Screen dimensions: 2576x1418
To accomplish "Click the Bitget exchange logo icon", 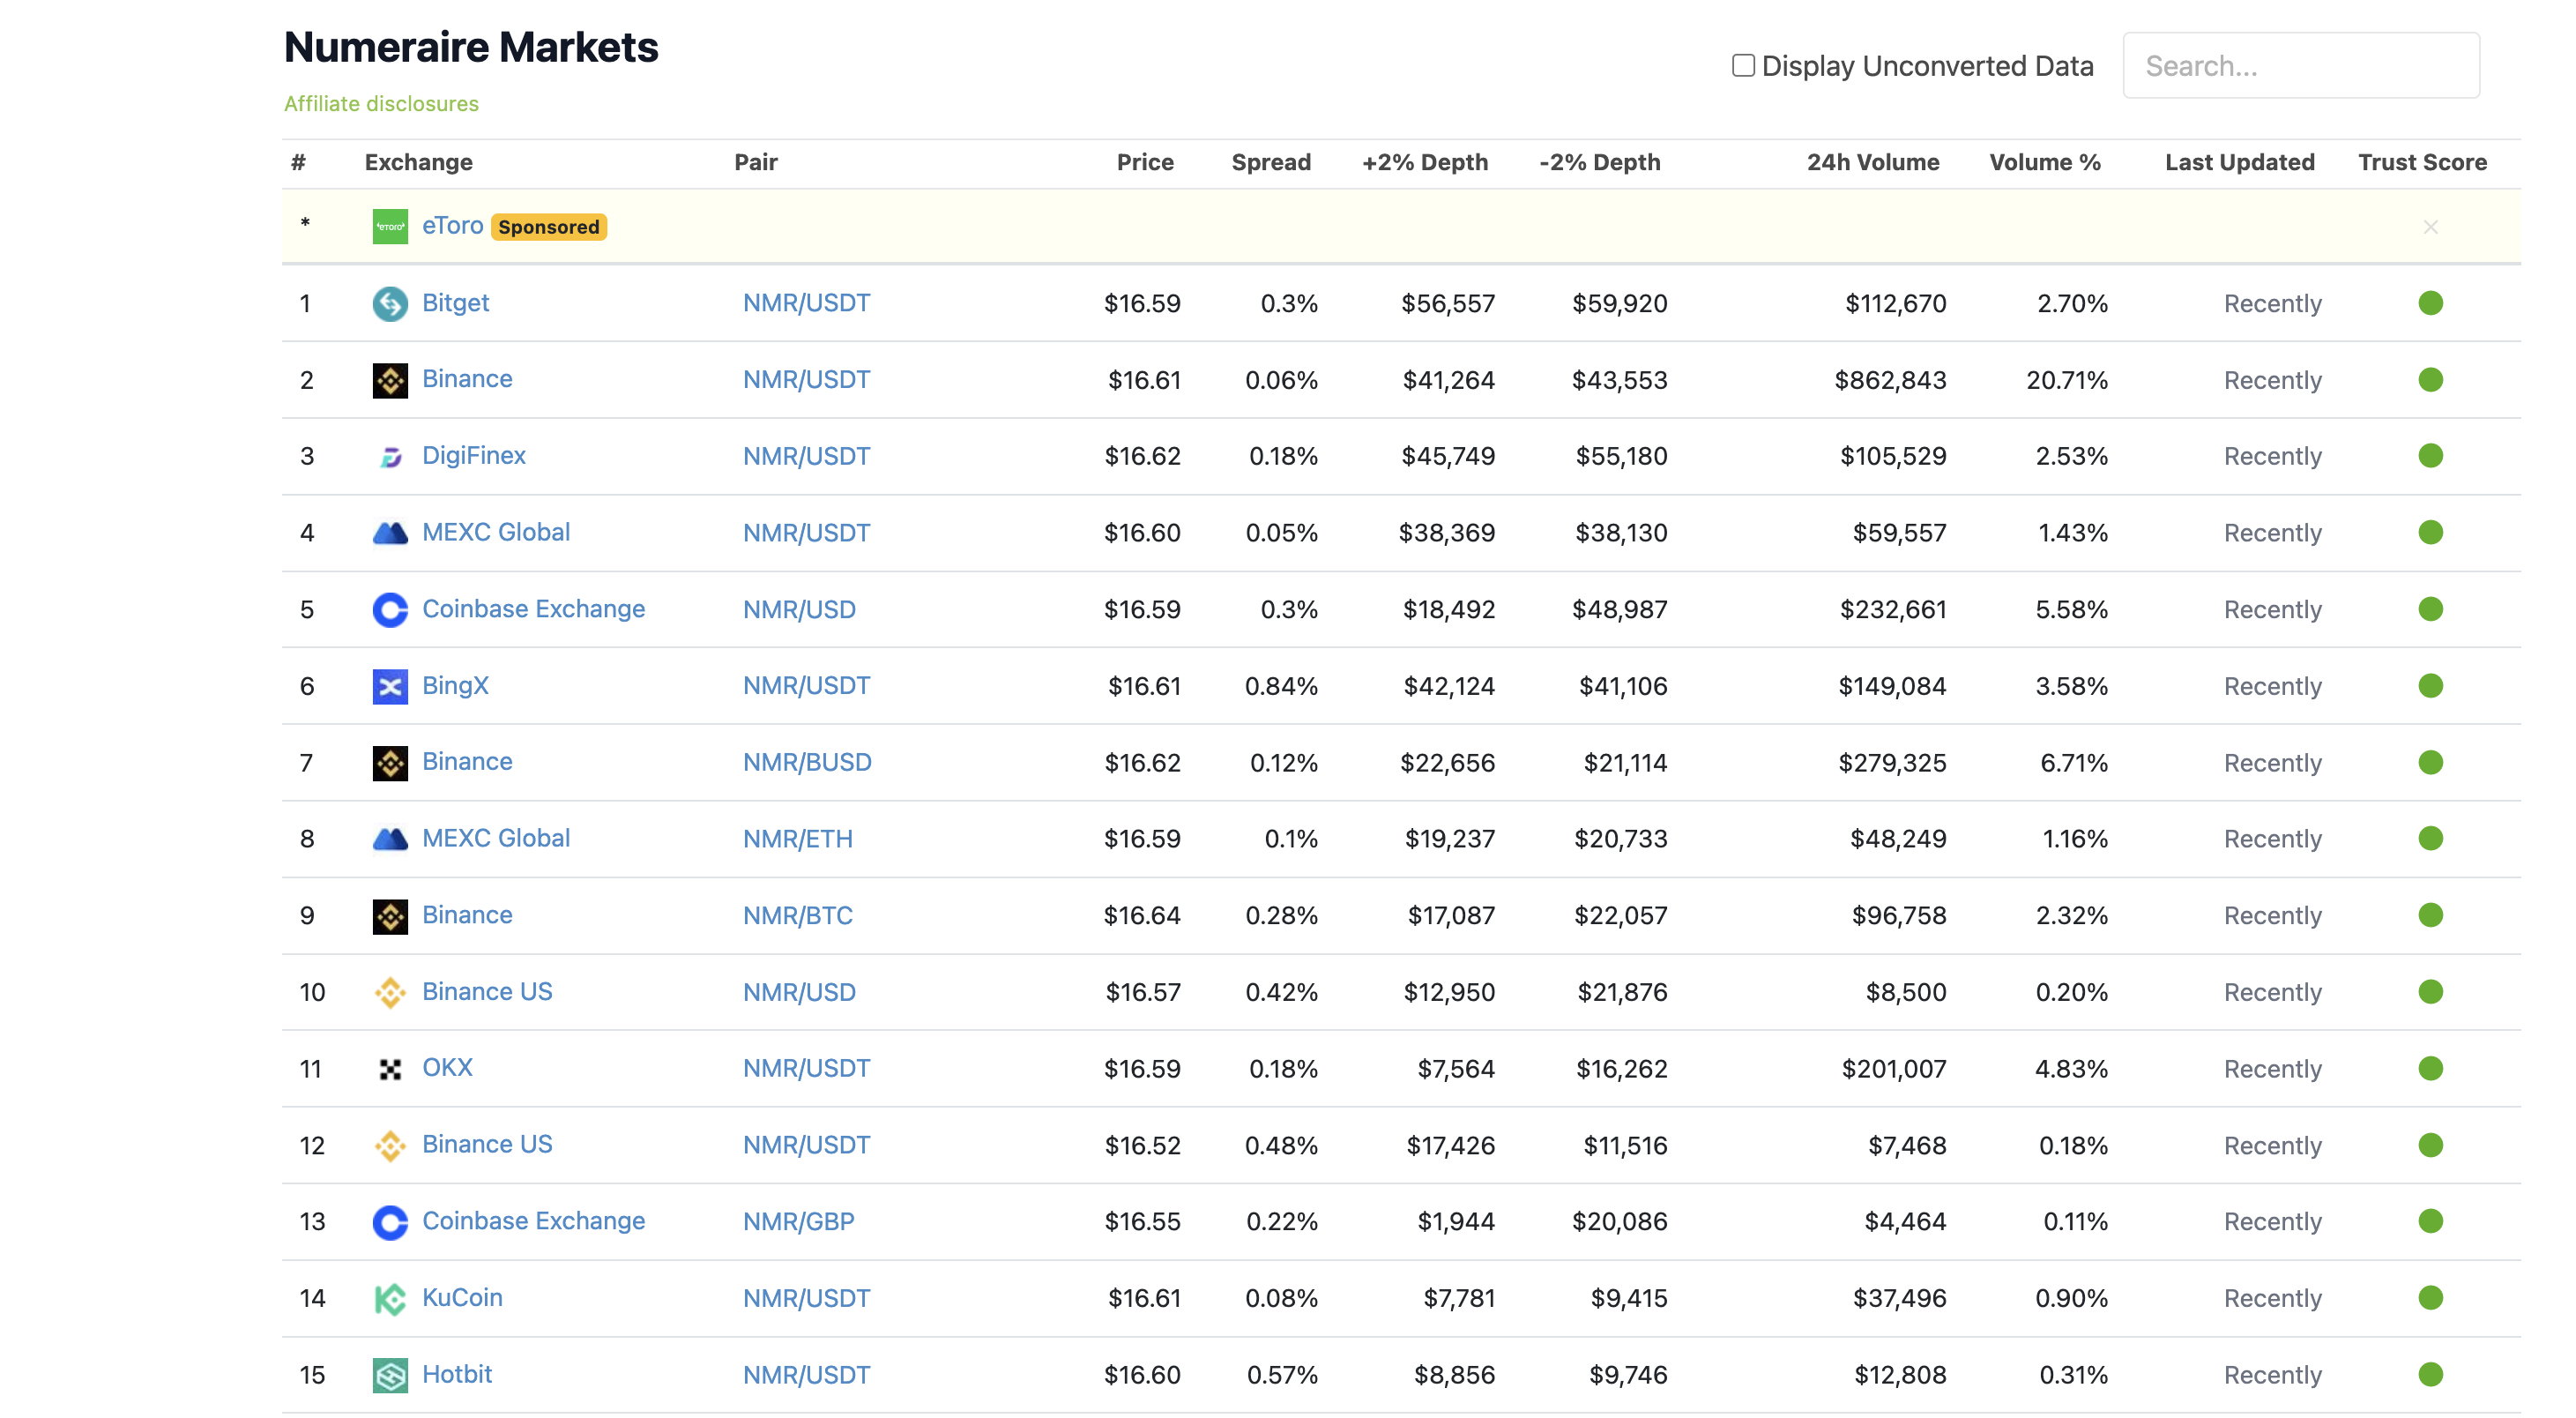I will point(390,303).
